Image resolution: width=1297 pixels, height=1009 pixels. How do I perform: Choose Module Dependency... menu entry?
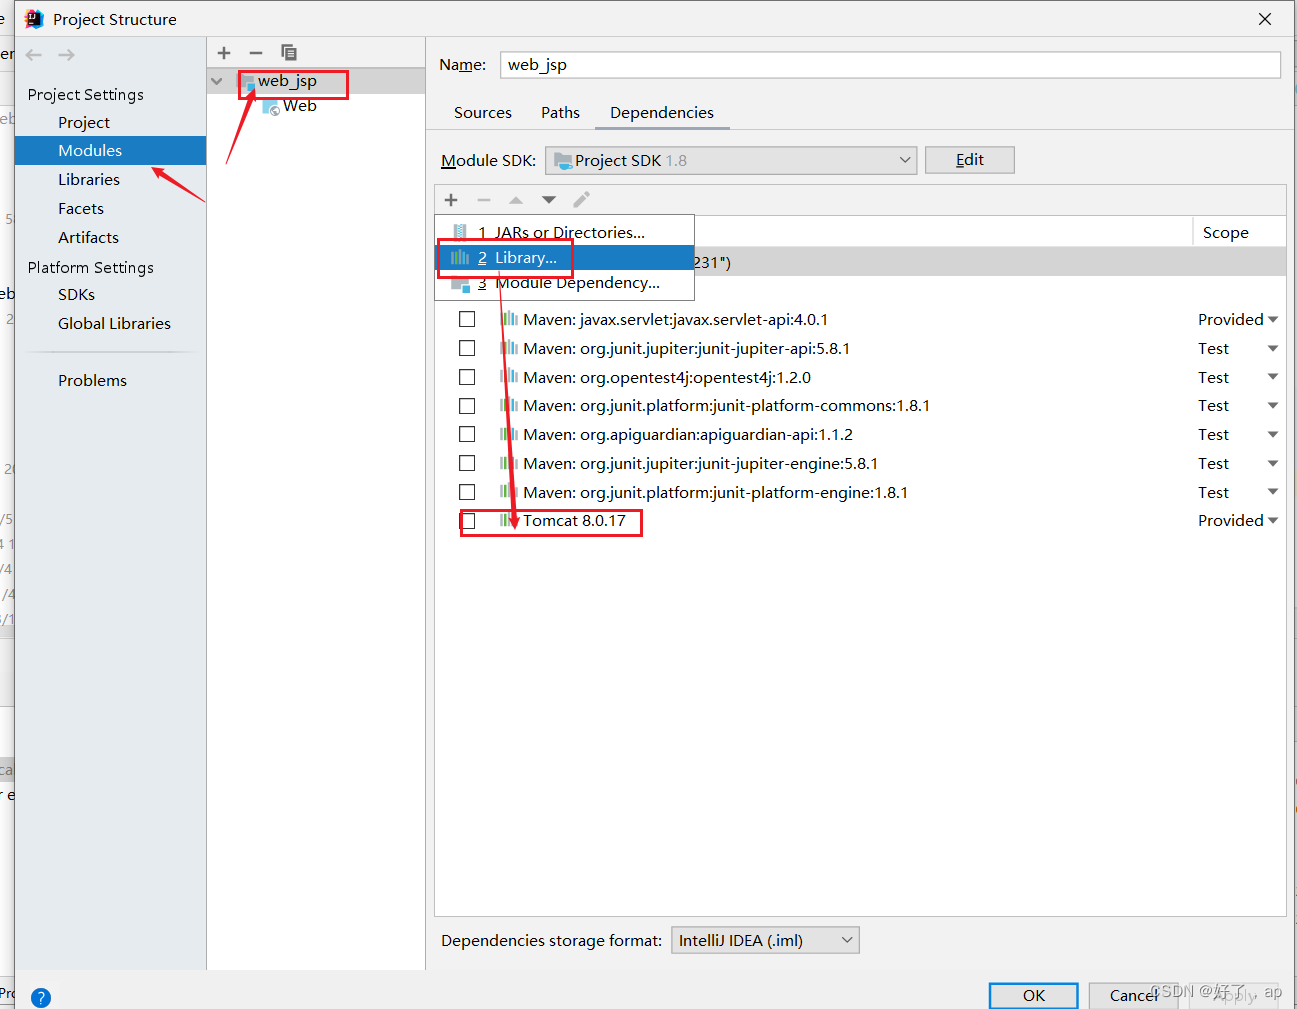pyautogui.click(x=564, y=283)
